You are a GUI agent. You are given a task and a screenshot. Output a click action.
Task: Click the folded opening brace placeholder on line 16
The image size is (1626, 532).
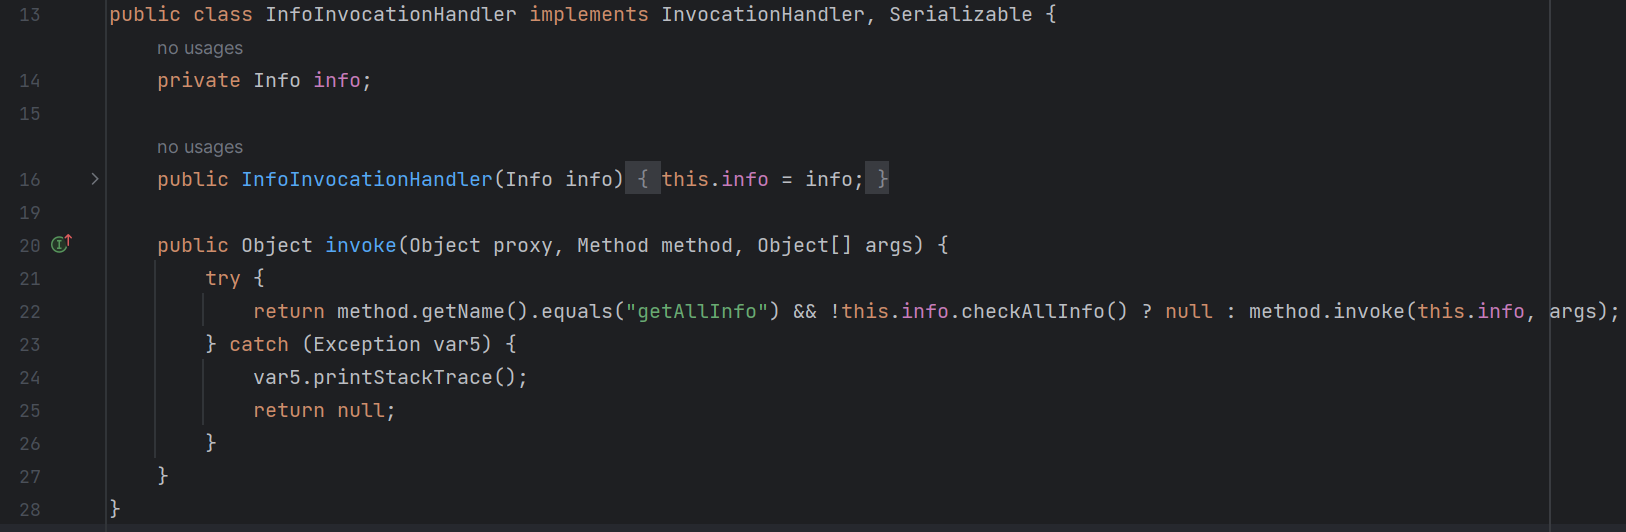click(x=642, y=179)
